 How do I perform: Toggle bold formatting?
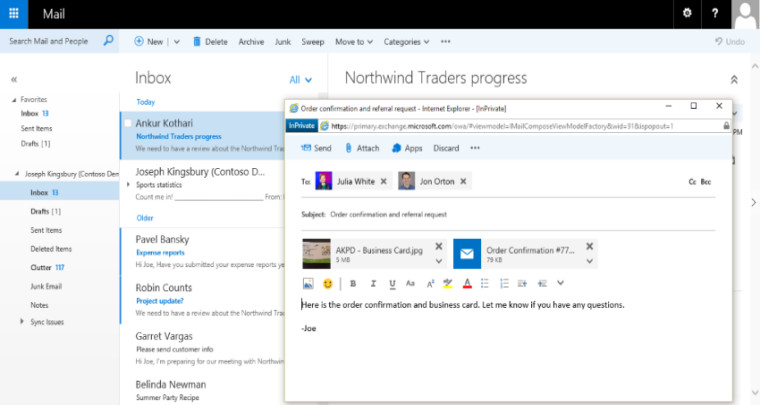point(353,283)
